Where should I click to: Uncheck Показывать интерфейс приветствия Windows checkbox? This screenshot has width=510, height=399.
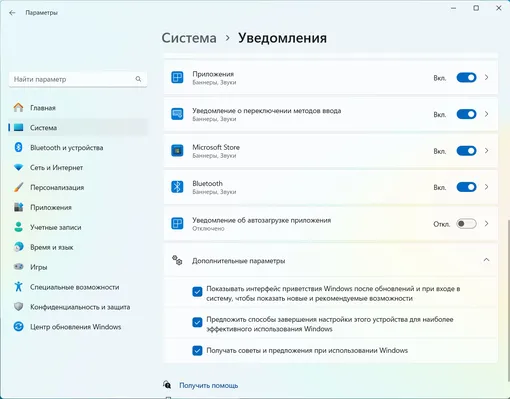(197, 292)
